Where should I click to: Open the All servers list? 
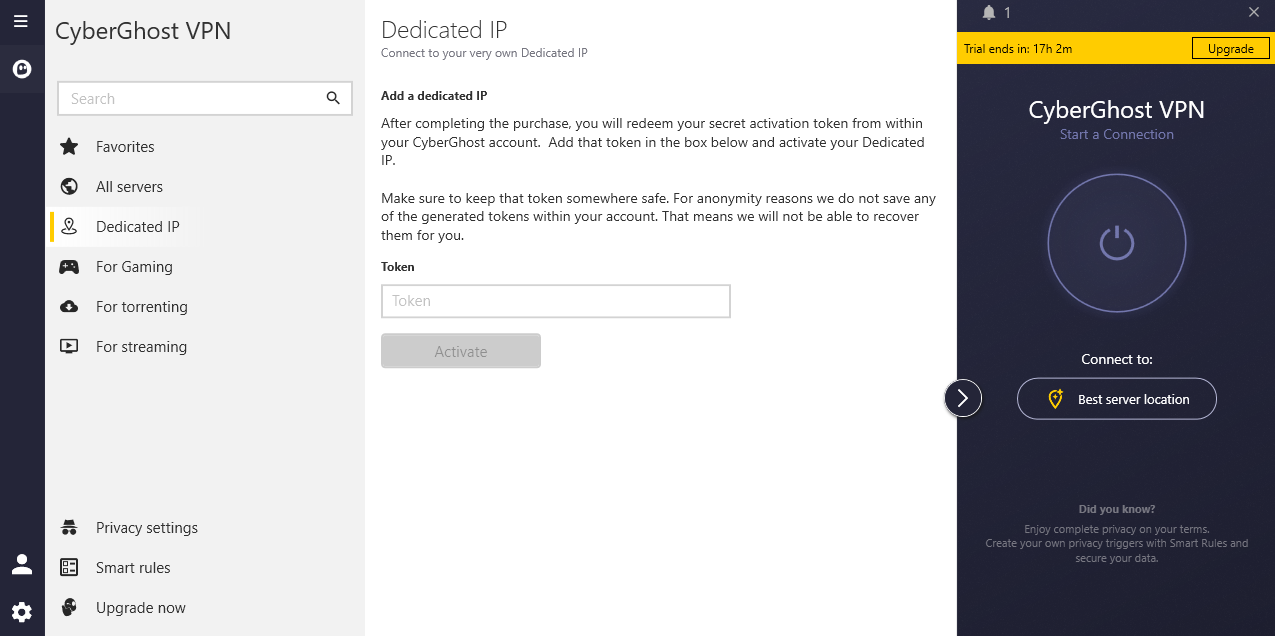[x=129, y=187]
